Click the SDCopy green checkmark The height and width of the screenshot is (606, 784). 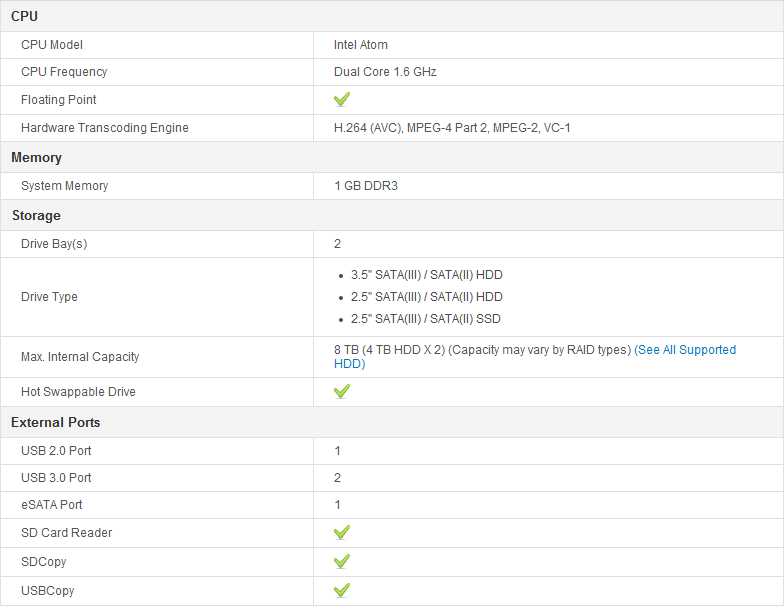point(341,562)
